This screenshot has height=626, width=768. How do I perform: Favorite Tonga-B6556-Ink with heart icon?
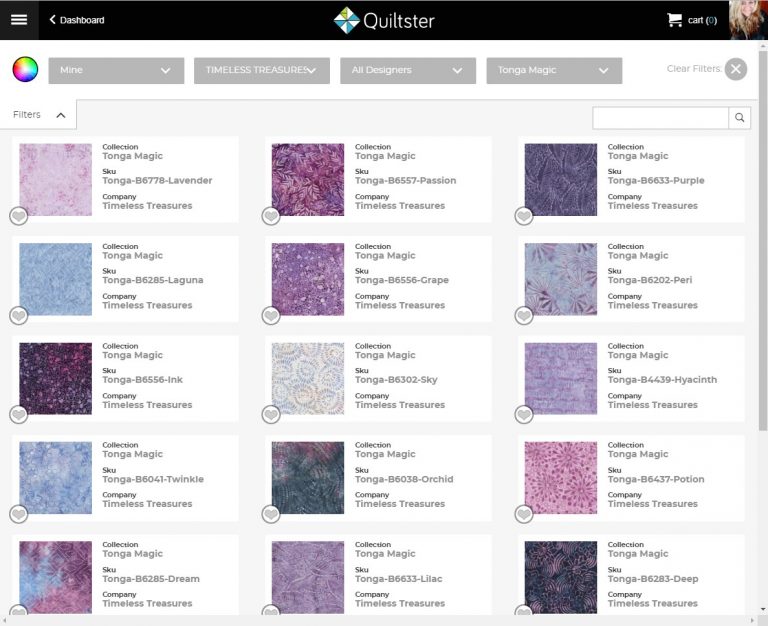(x=19, y=415)
